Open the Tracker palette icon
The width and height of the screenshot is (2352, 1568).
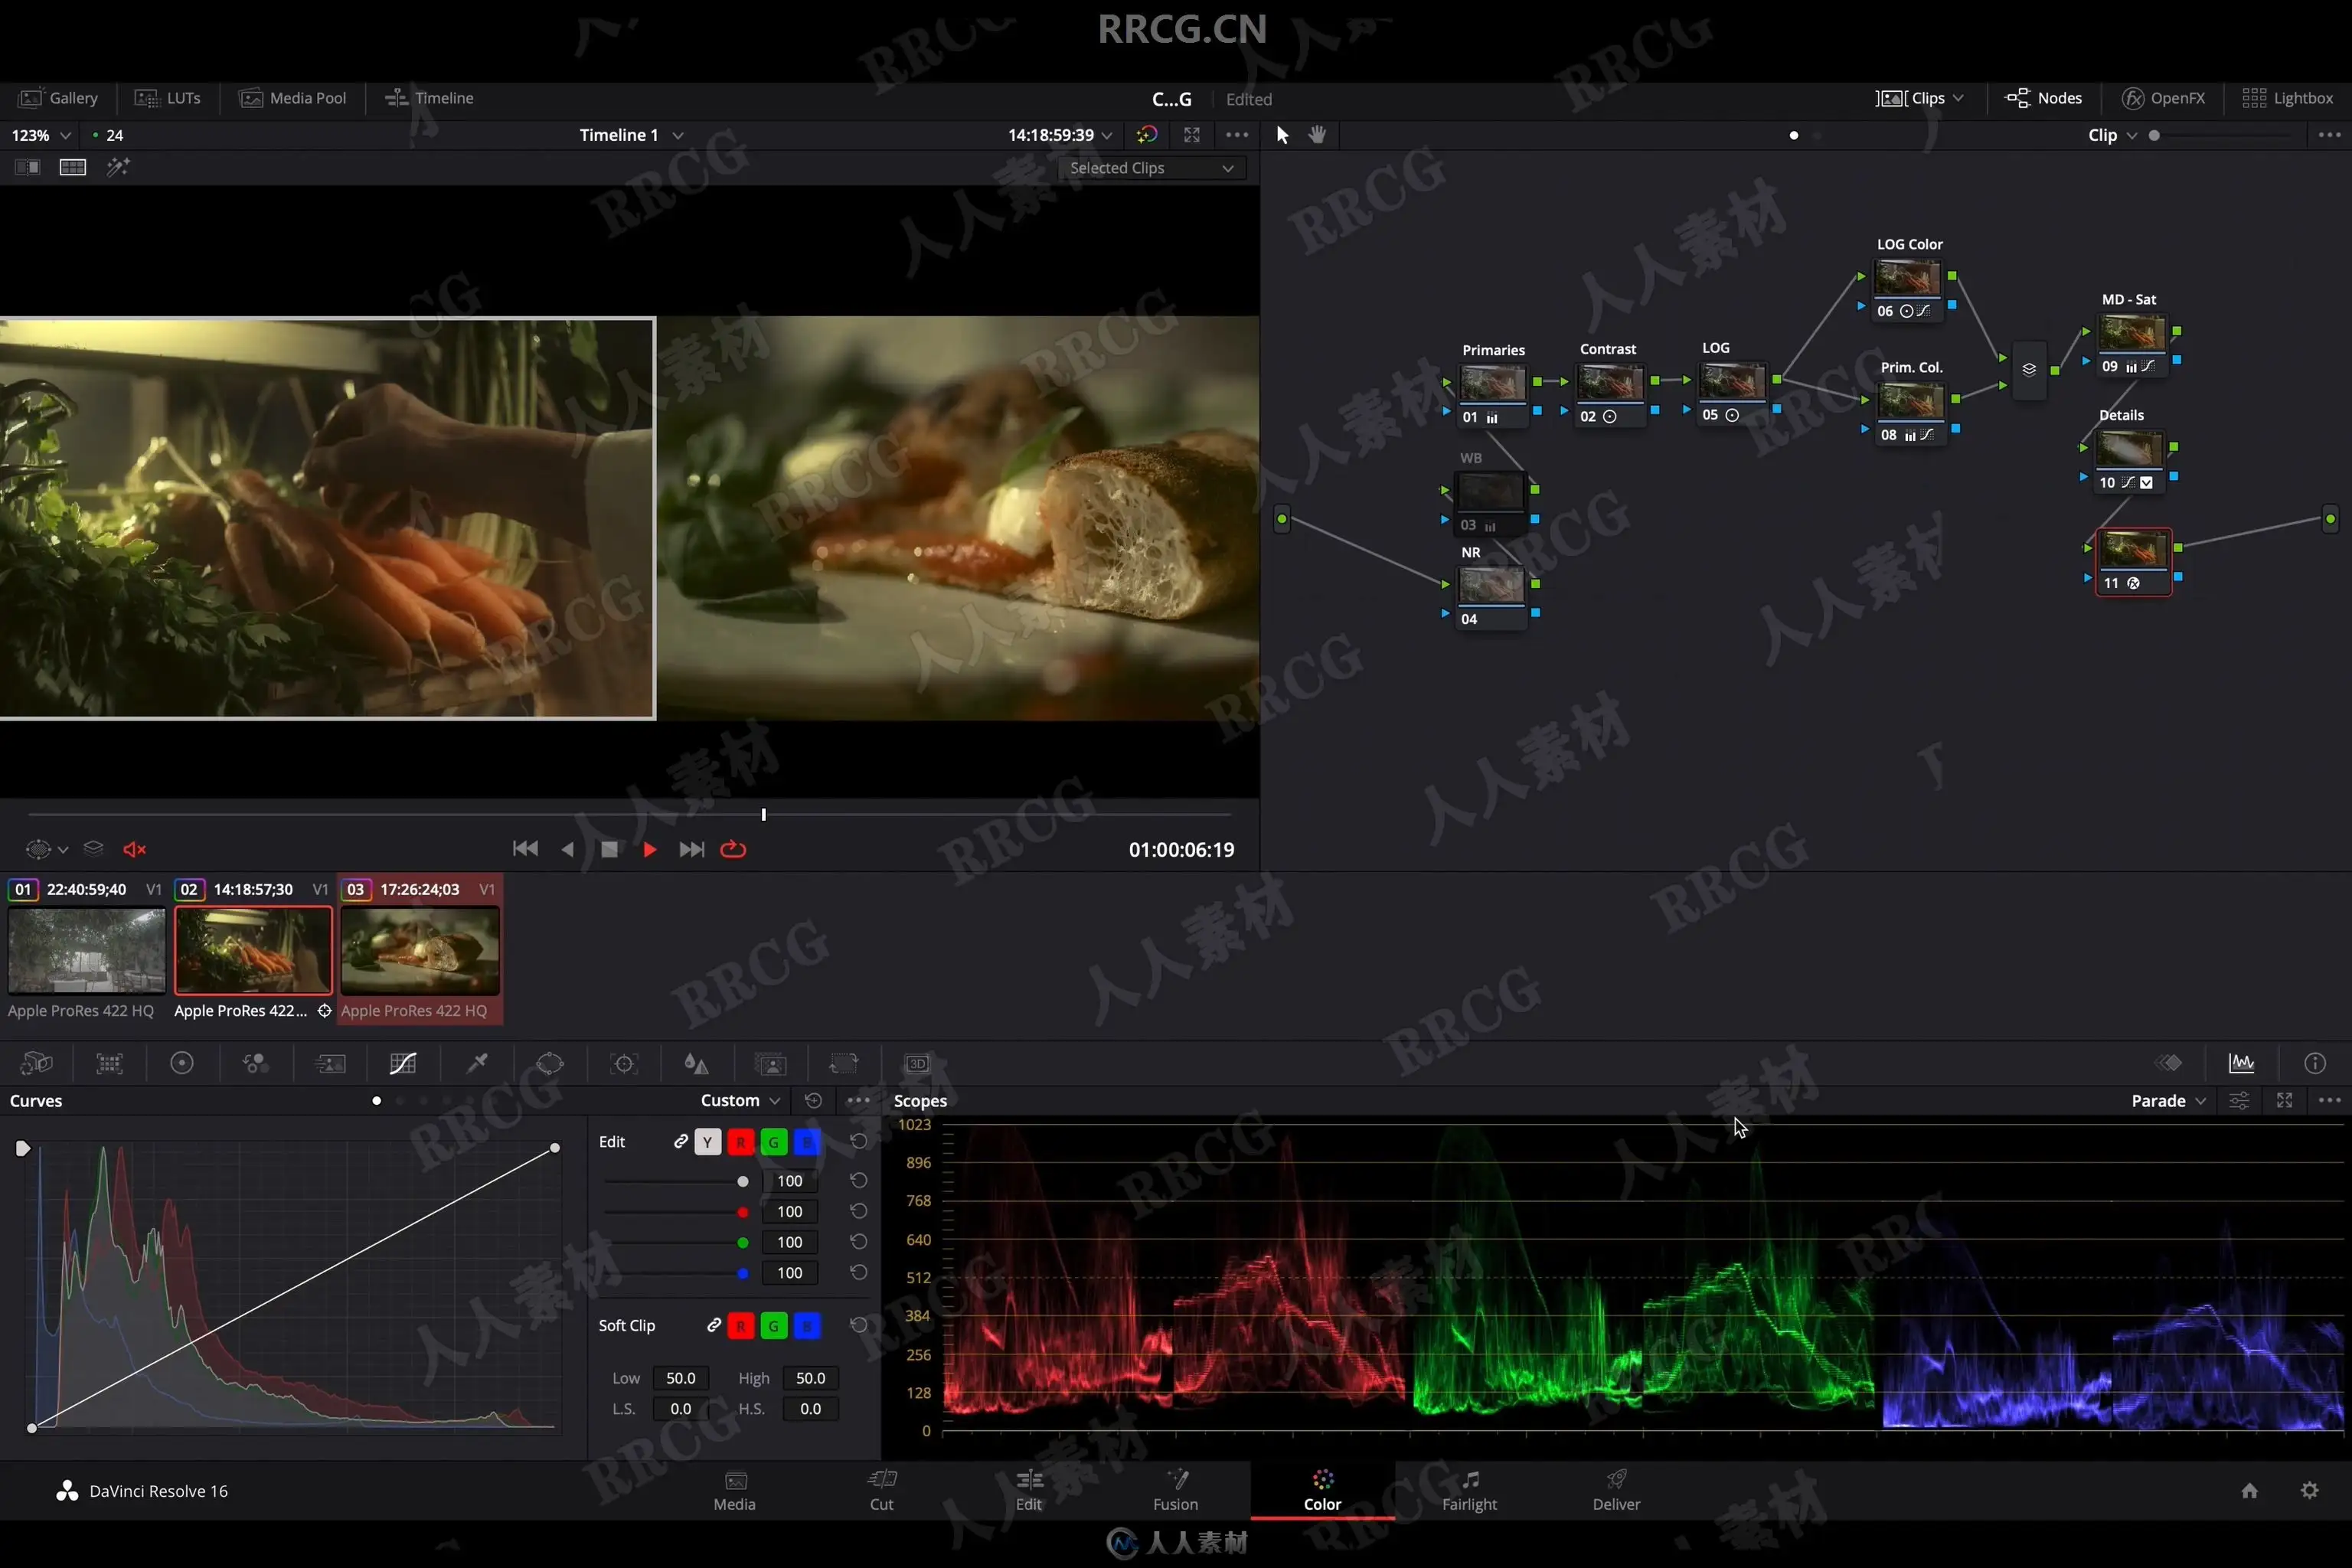(x=624, y=1063)
